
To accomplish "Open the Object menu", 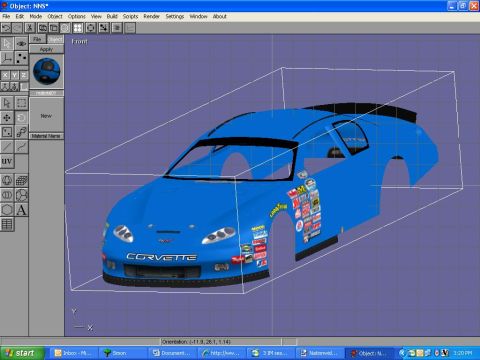I will pos(55,16).
